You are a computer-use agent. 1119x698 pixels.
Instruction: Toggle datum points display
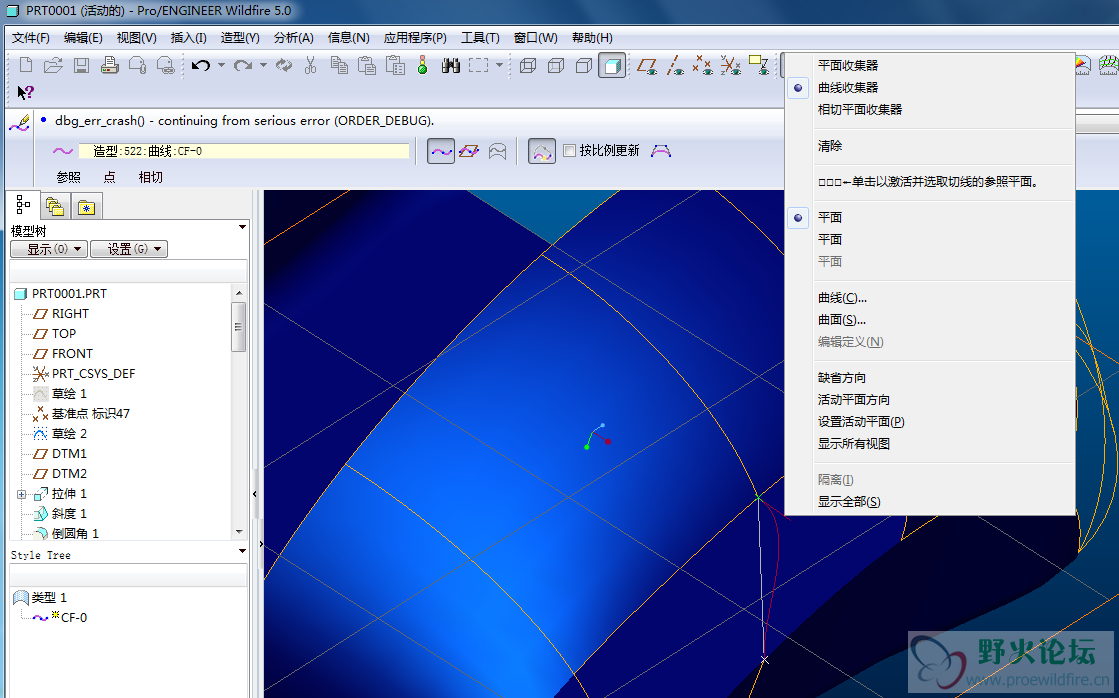click(702, 66)
